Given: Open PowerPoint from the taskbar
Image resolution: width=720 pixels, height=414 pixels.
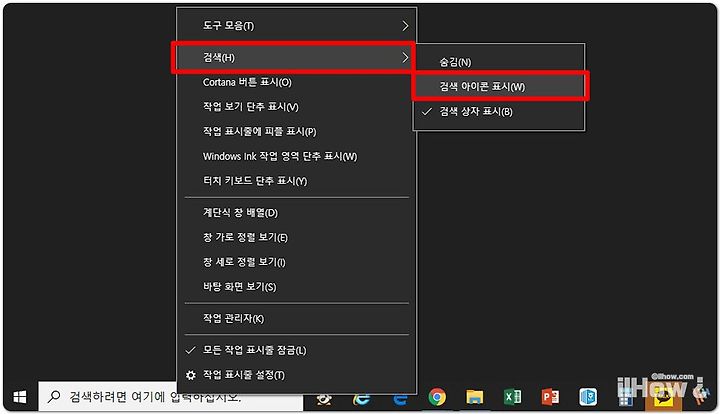Looking at the screenshot, I should (550, 397).
